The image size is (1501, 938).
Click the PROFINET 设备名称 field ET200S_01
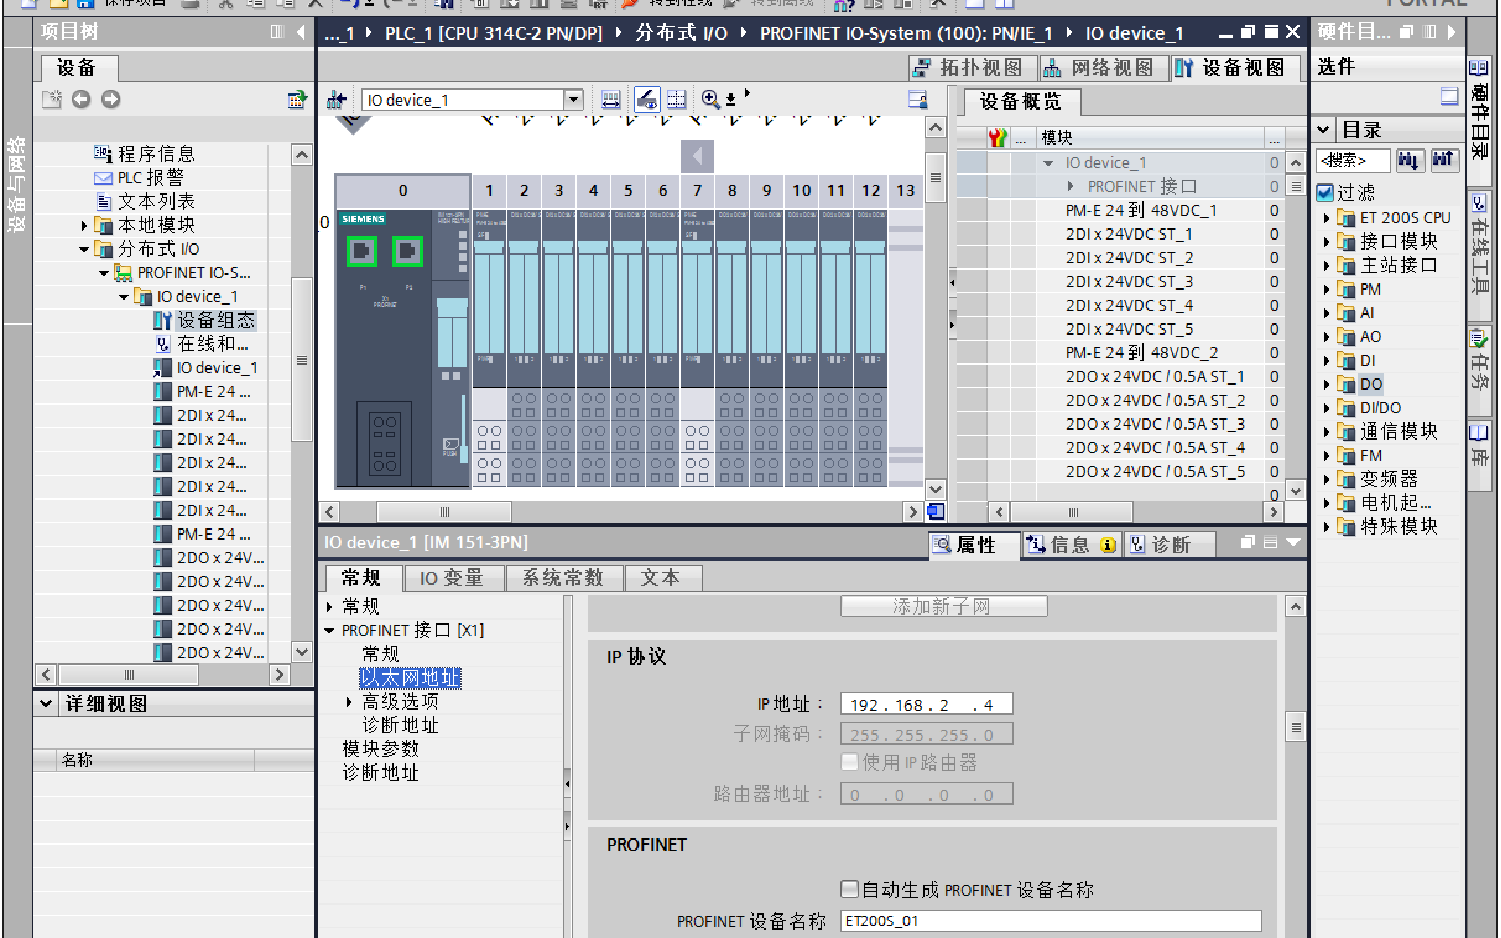click(x=1051, y=921)
